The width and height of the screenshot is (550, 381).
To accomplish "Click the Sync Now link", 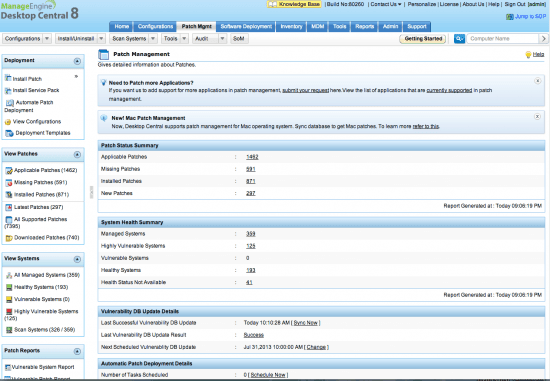I will (x=306, y=323).
